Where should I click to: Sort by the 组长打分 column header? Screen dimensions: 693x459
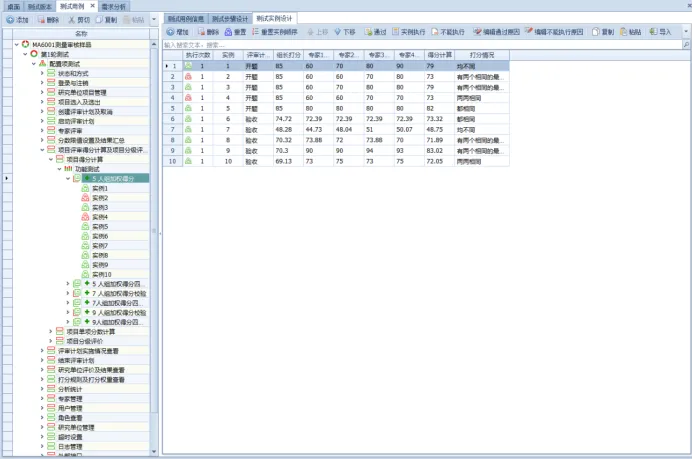(x=288, y=55)
